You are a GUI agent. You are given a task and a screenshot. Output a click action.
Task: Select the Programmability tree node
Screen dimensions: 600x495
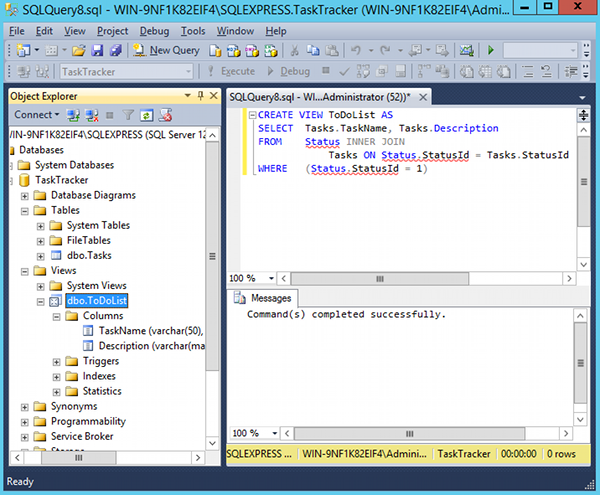pos(88,421)
